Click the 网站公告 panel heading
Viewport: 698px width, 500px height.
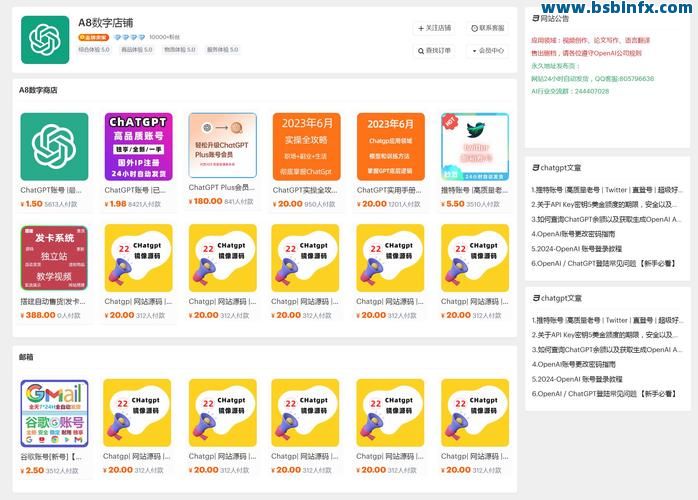click(x=551, y=19)
